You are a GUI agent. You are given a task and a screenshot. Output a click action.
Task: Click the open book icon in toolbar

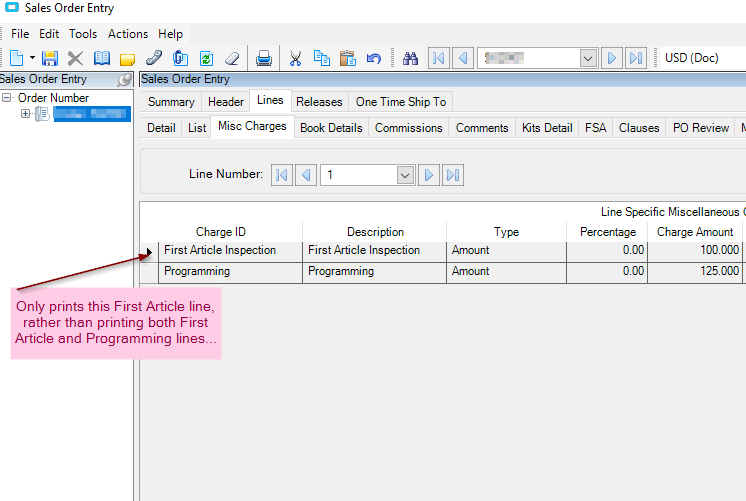point(101,59)
